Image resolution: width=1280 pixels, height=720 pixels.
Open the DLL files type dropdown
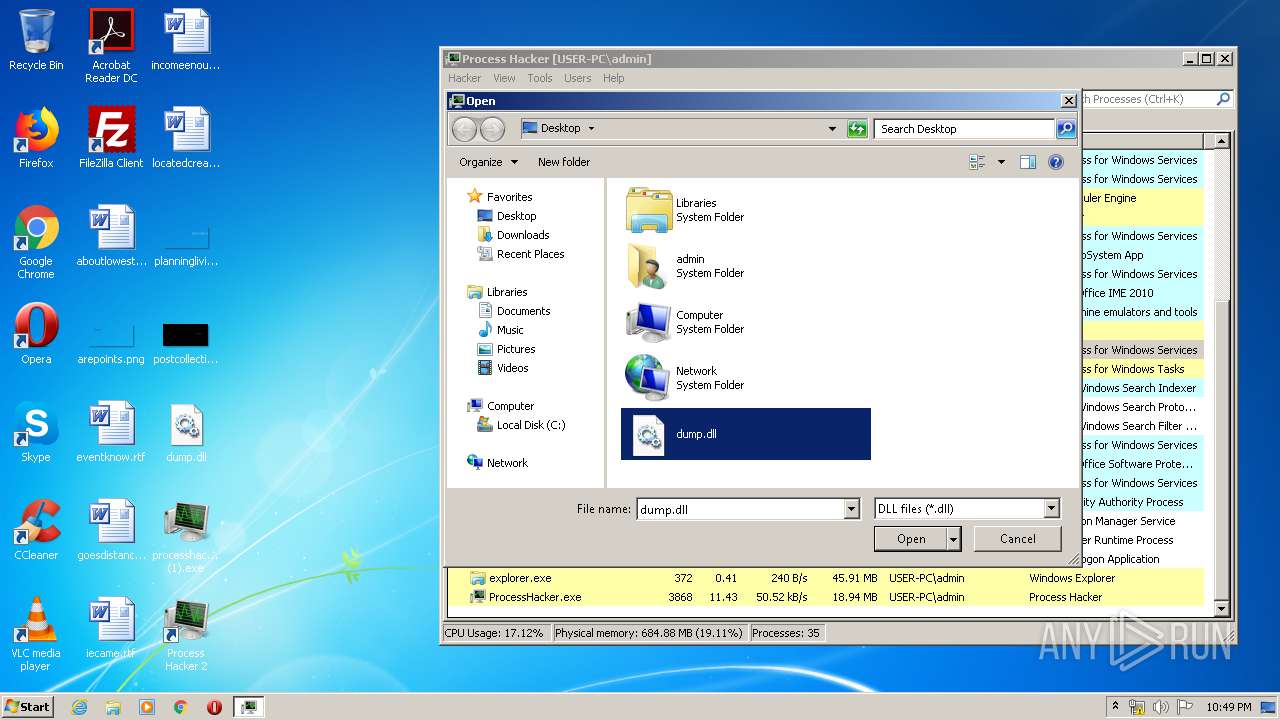coord(1051,509)
